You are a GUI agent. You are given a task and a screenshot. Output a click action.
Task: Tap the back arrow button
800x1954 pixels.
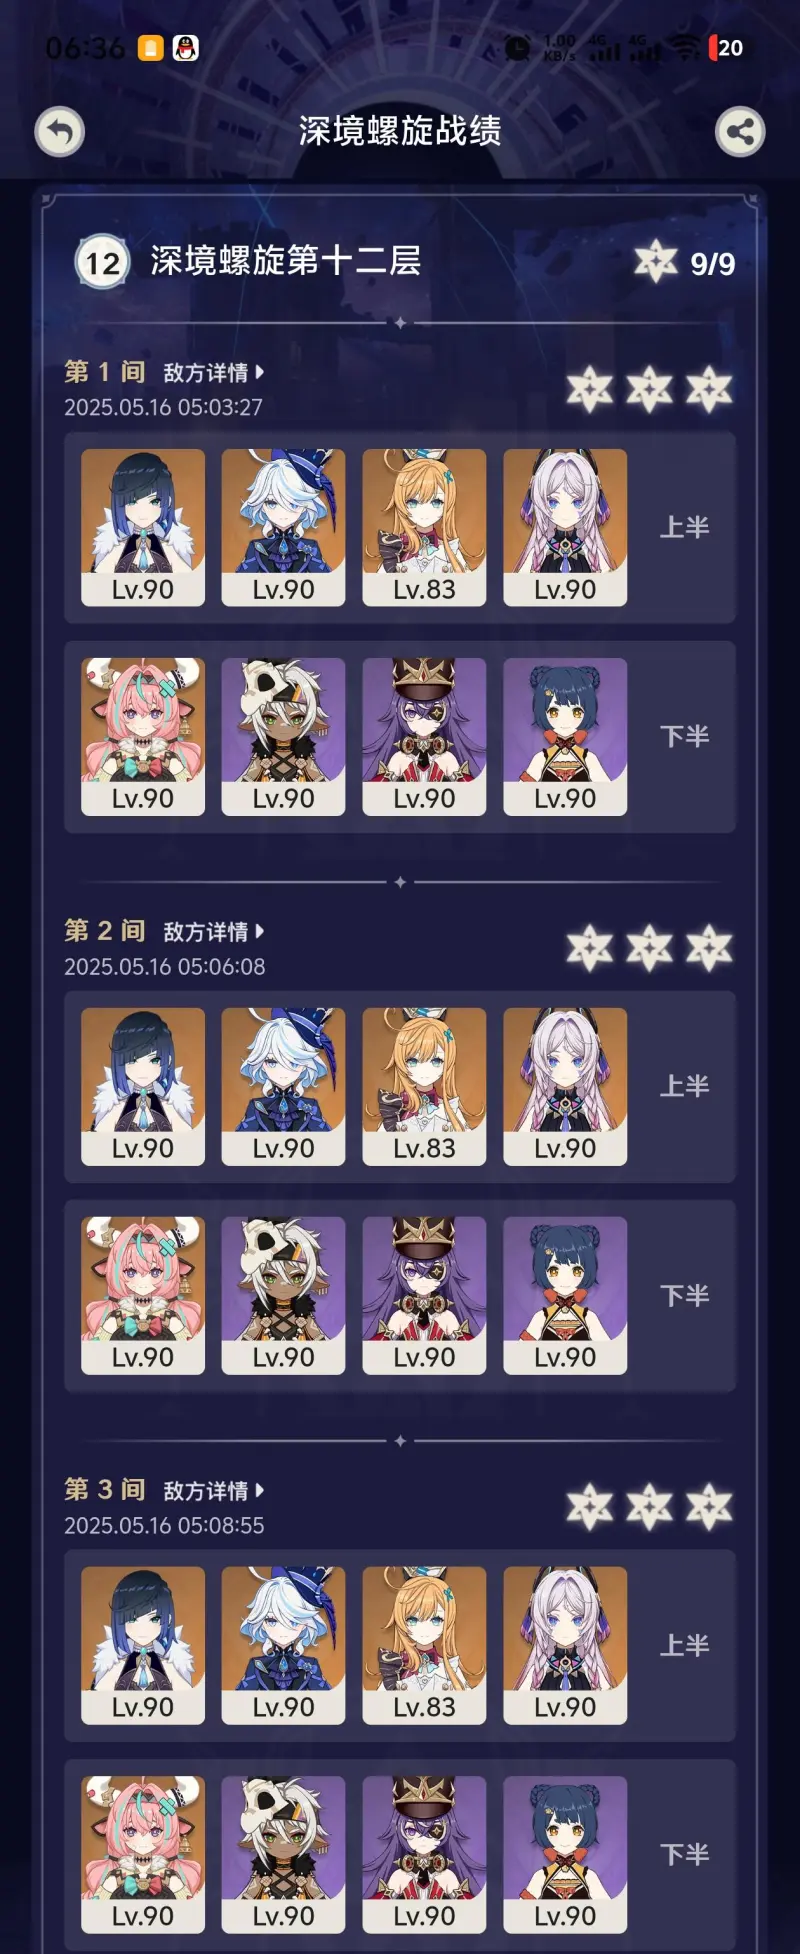[60, 132]
